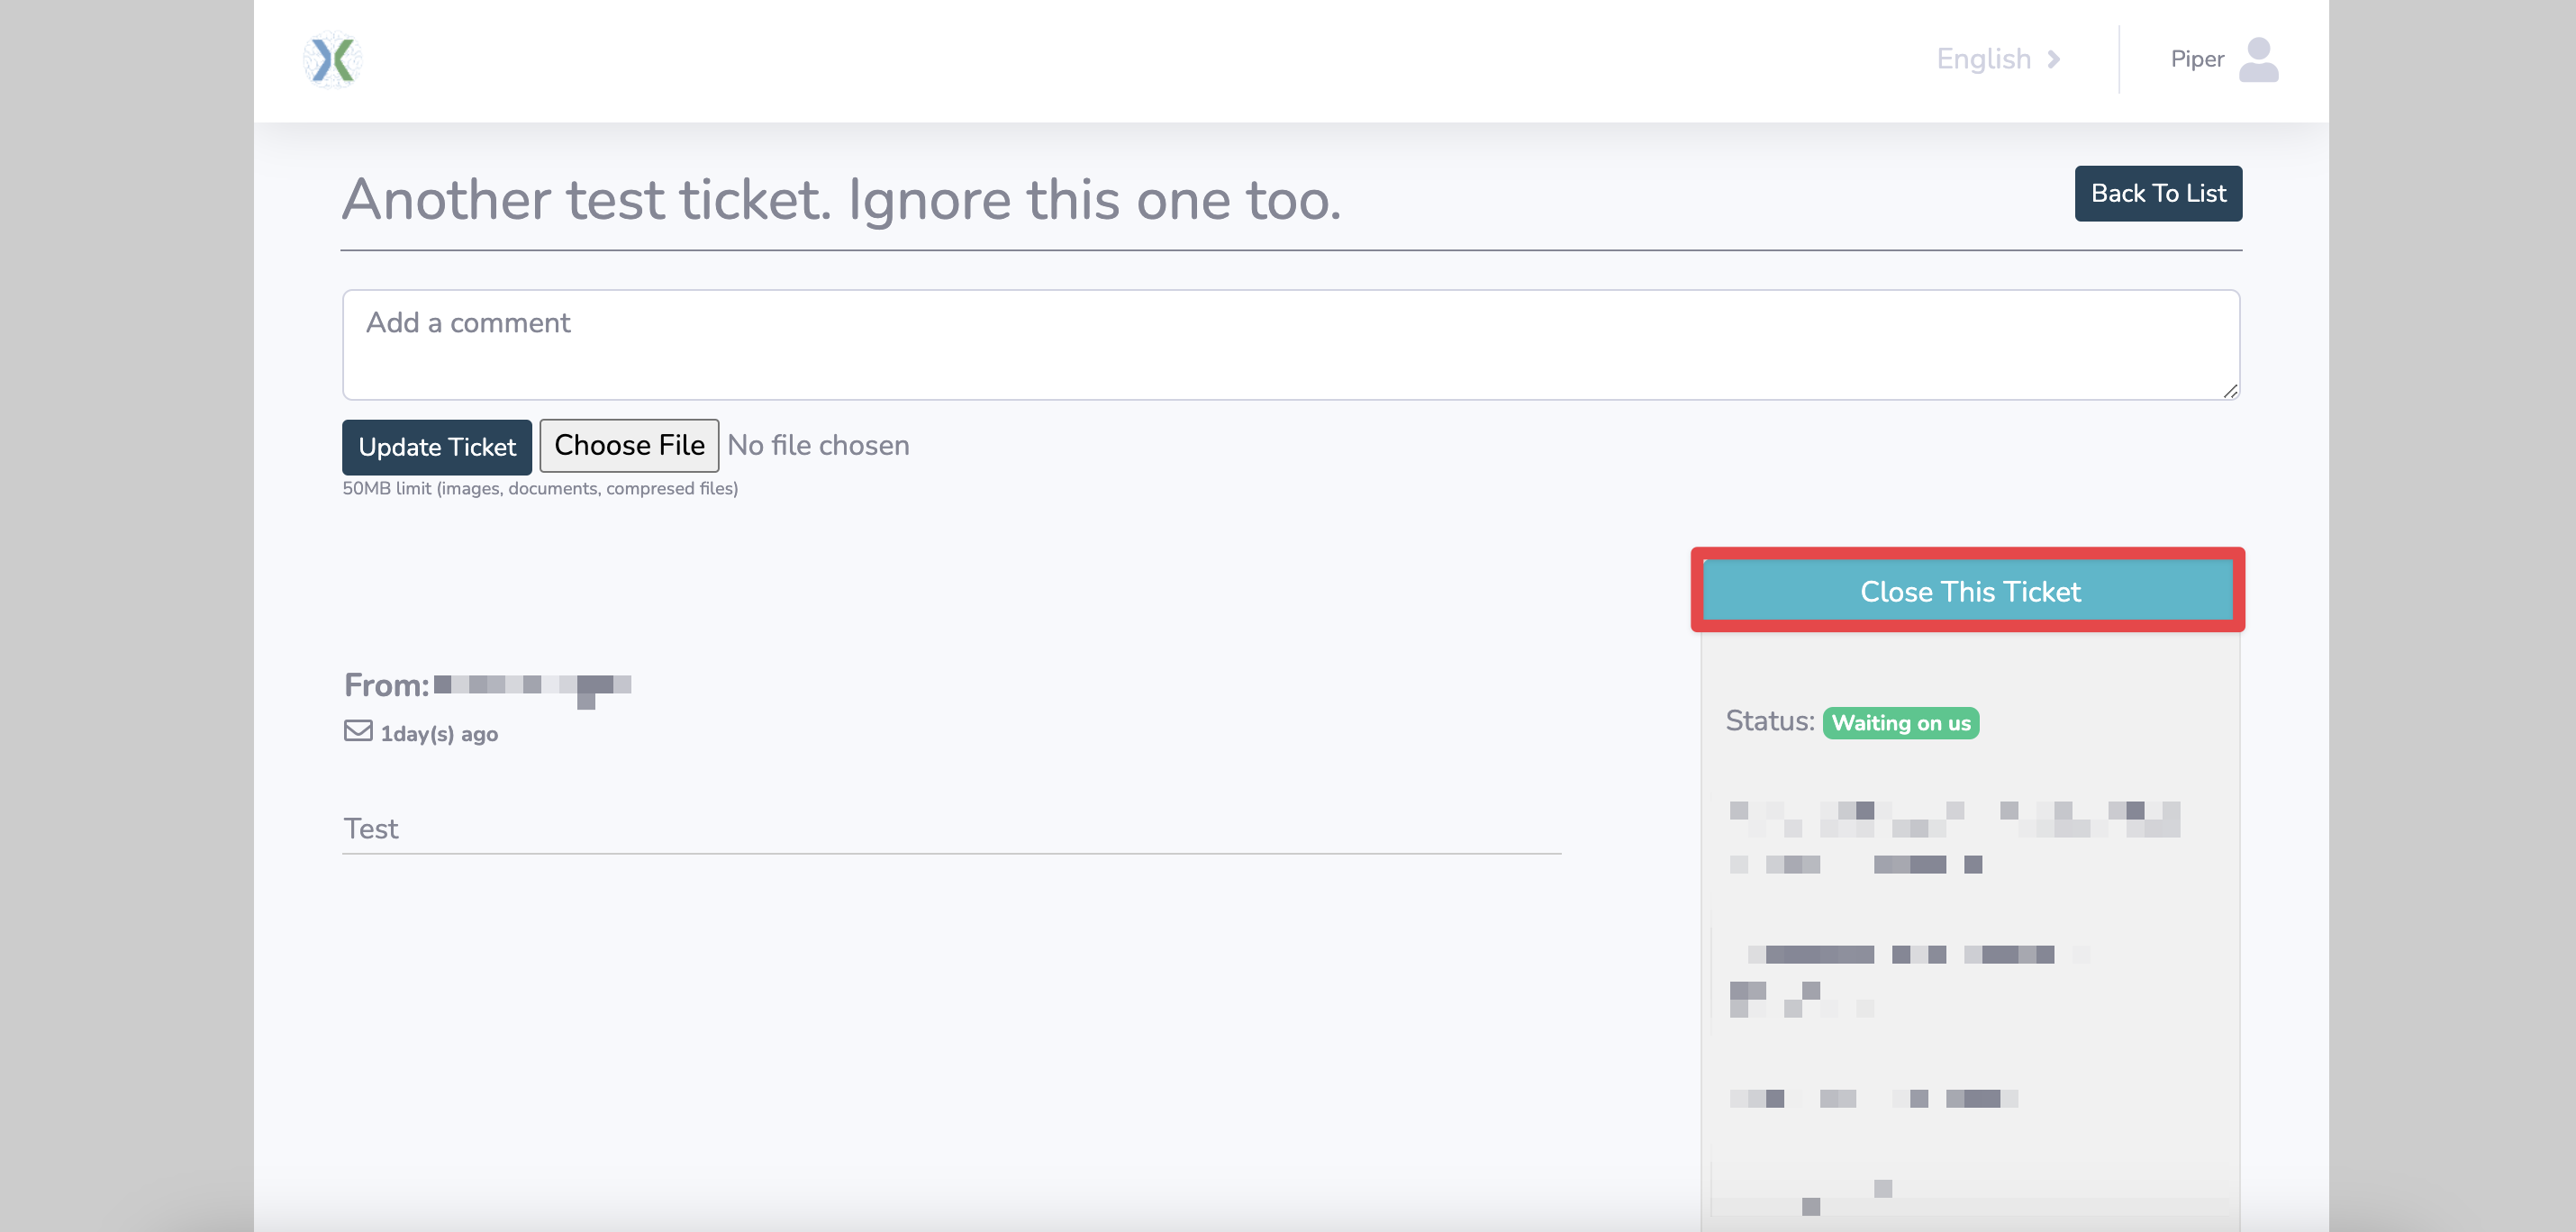2576x1232 pixels.
Task: Click the blurred sender name after From
Action: [532, 686]
